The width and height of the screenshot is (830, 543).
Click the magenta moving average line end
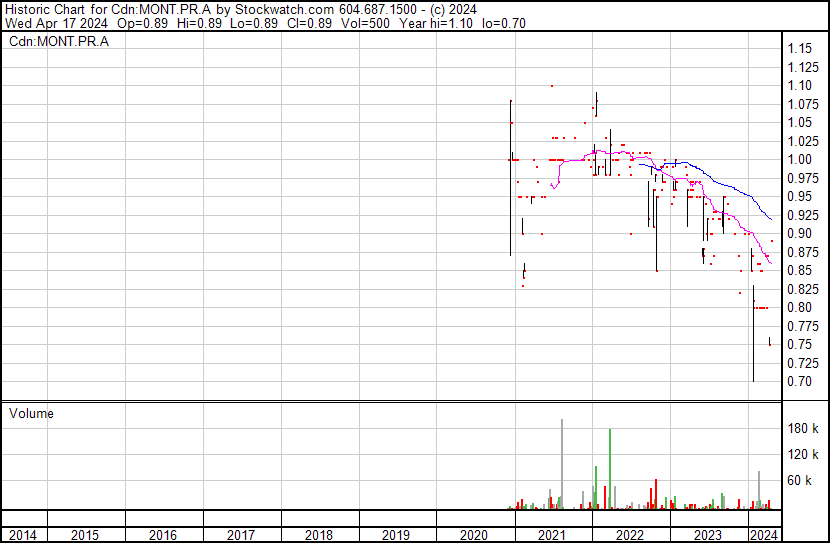[x=770, y=263]
